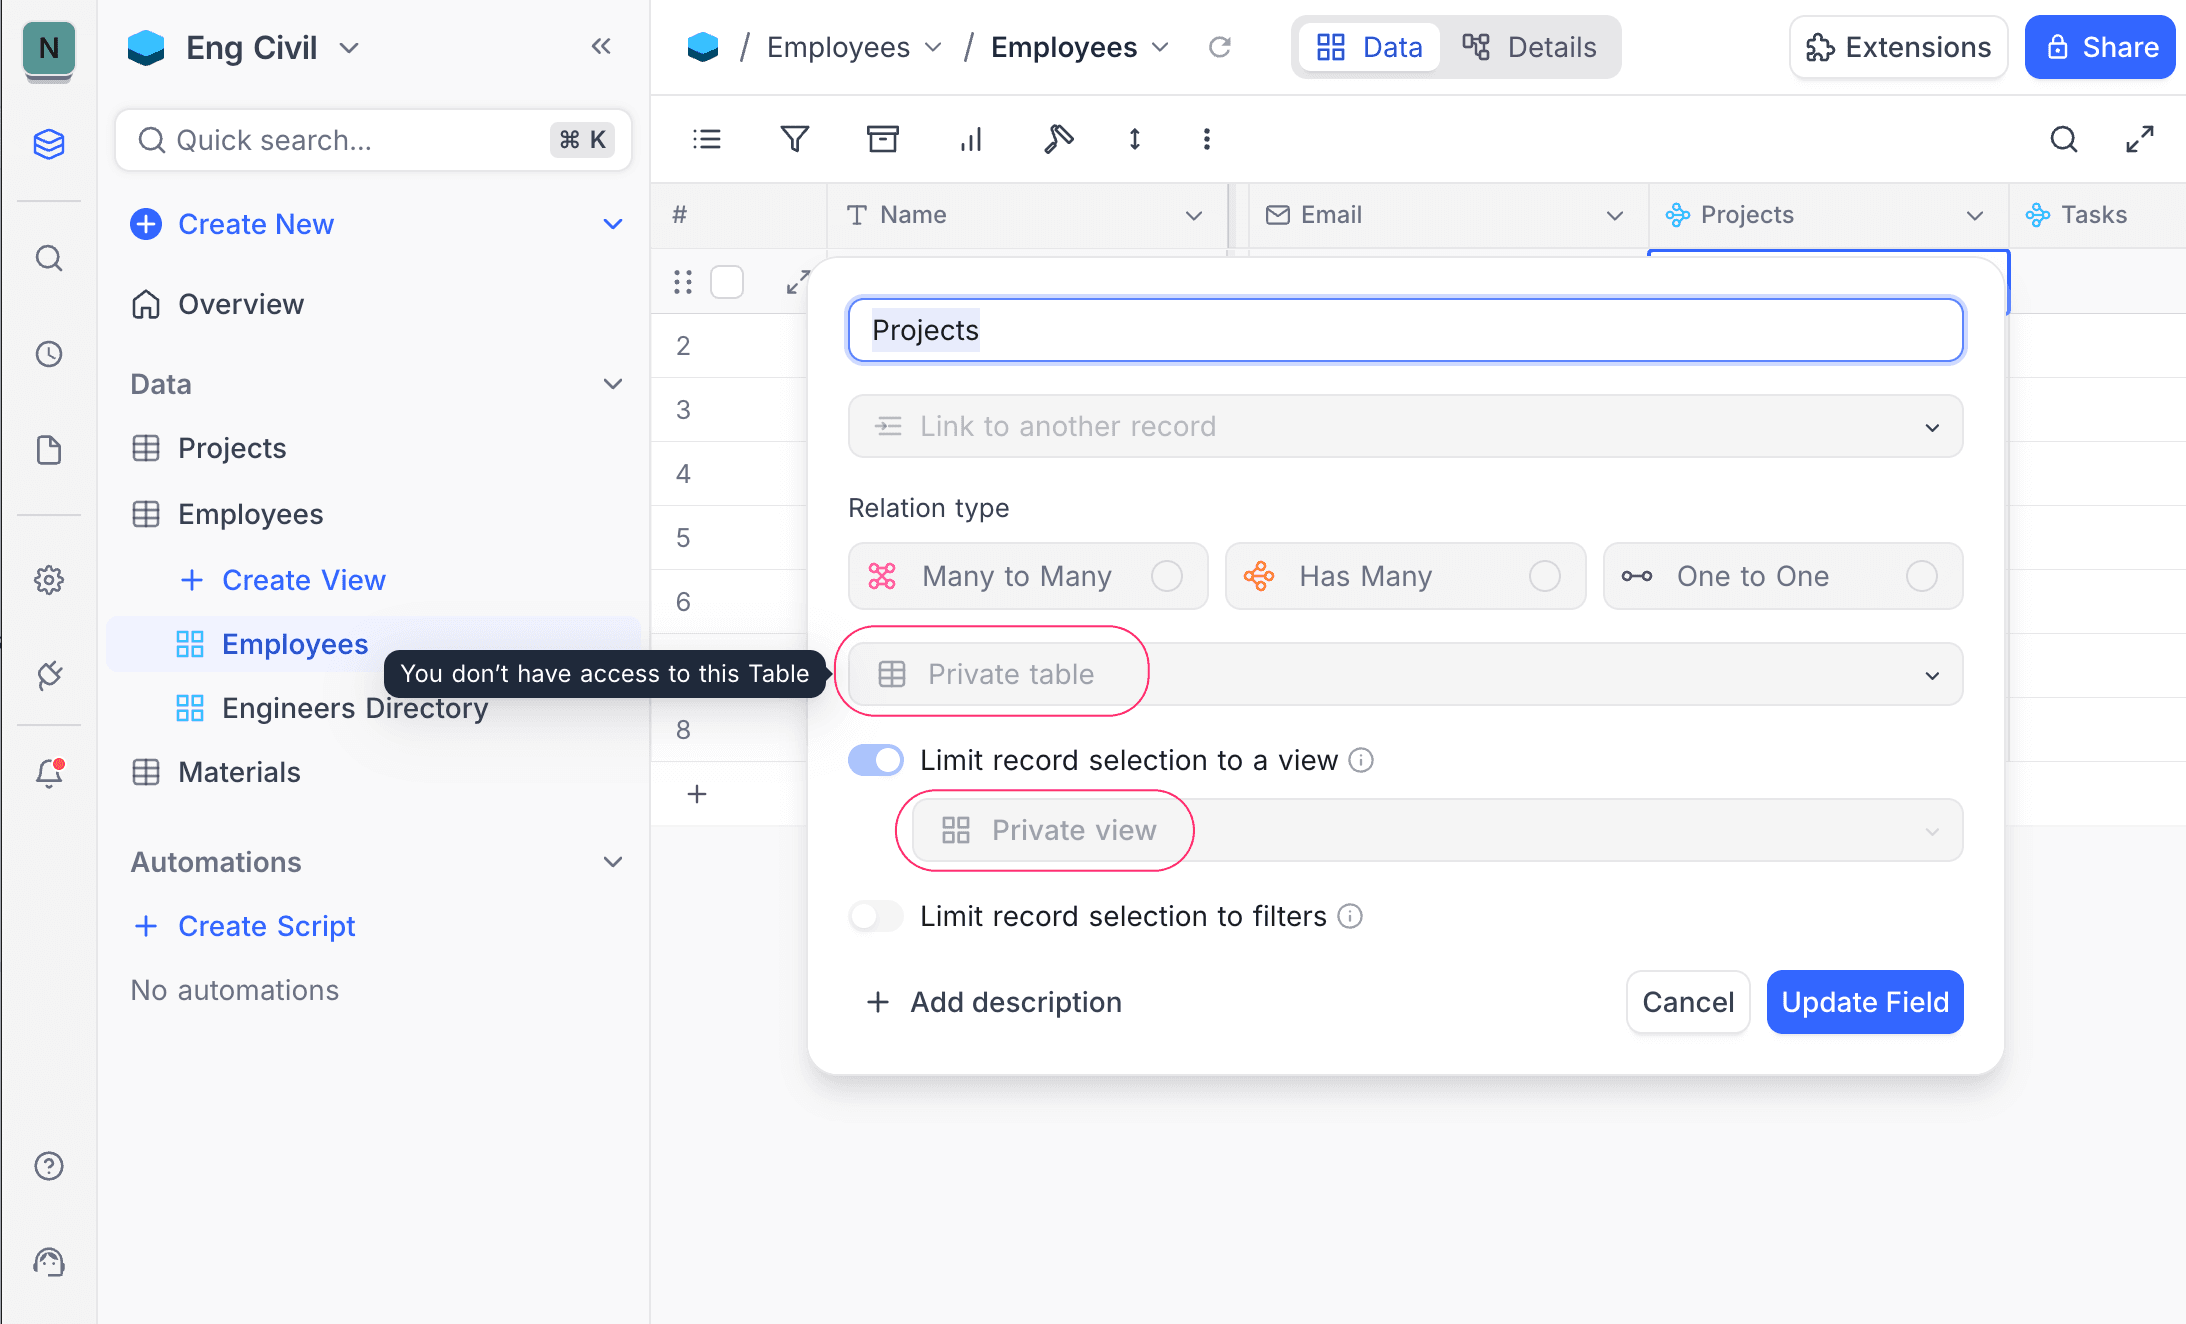The image size is (2186, 1324).
Task: Open the Eng Civil workspace dropdown
Action: (349, 48)
